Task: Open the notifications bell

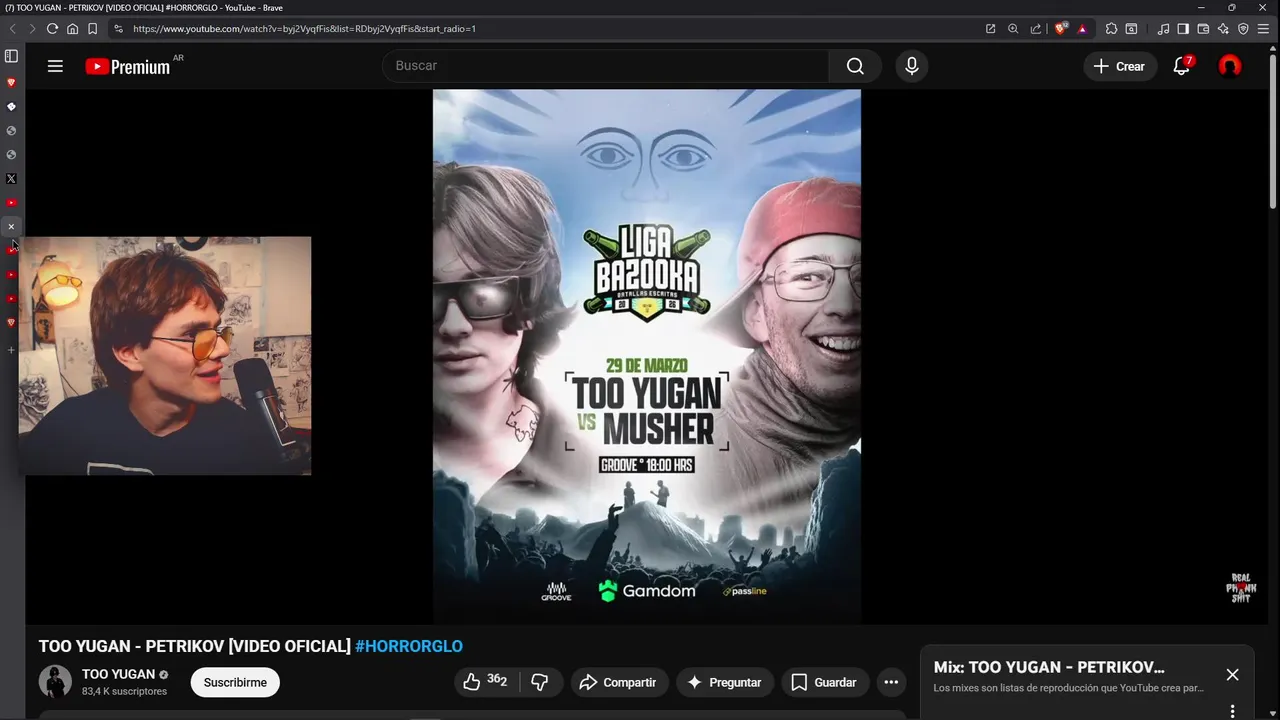Action: [x=1181, y=66]
